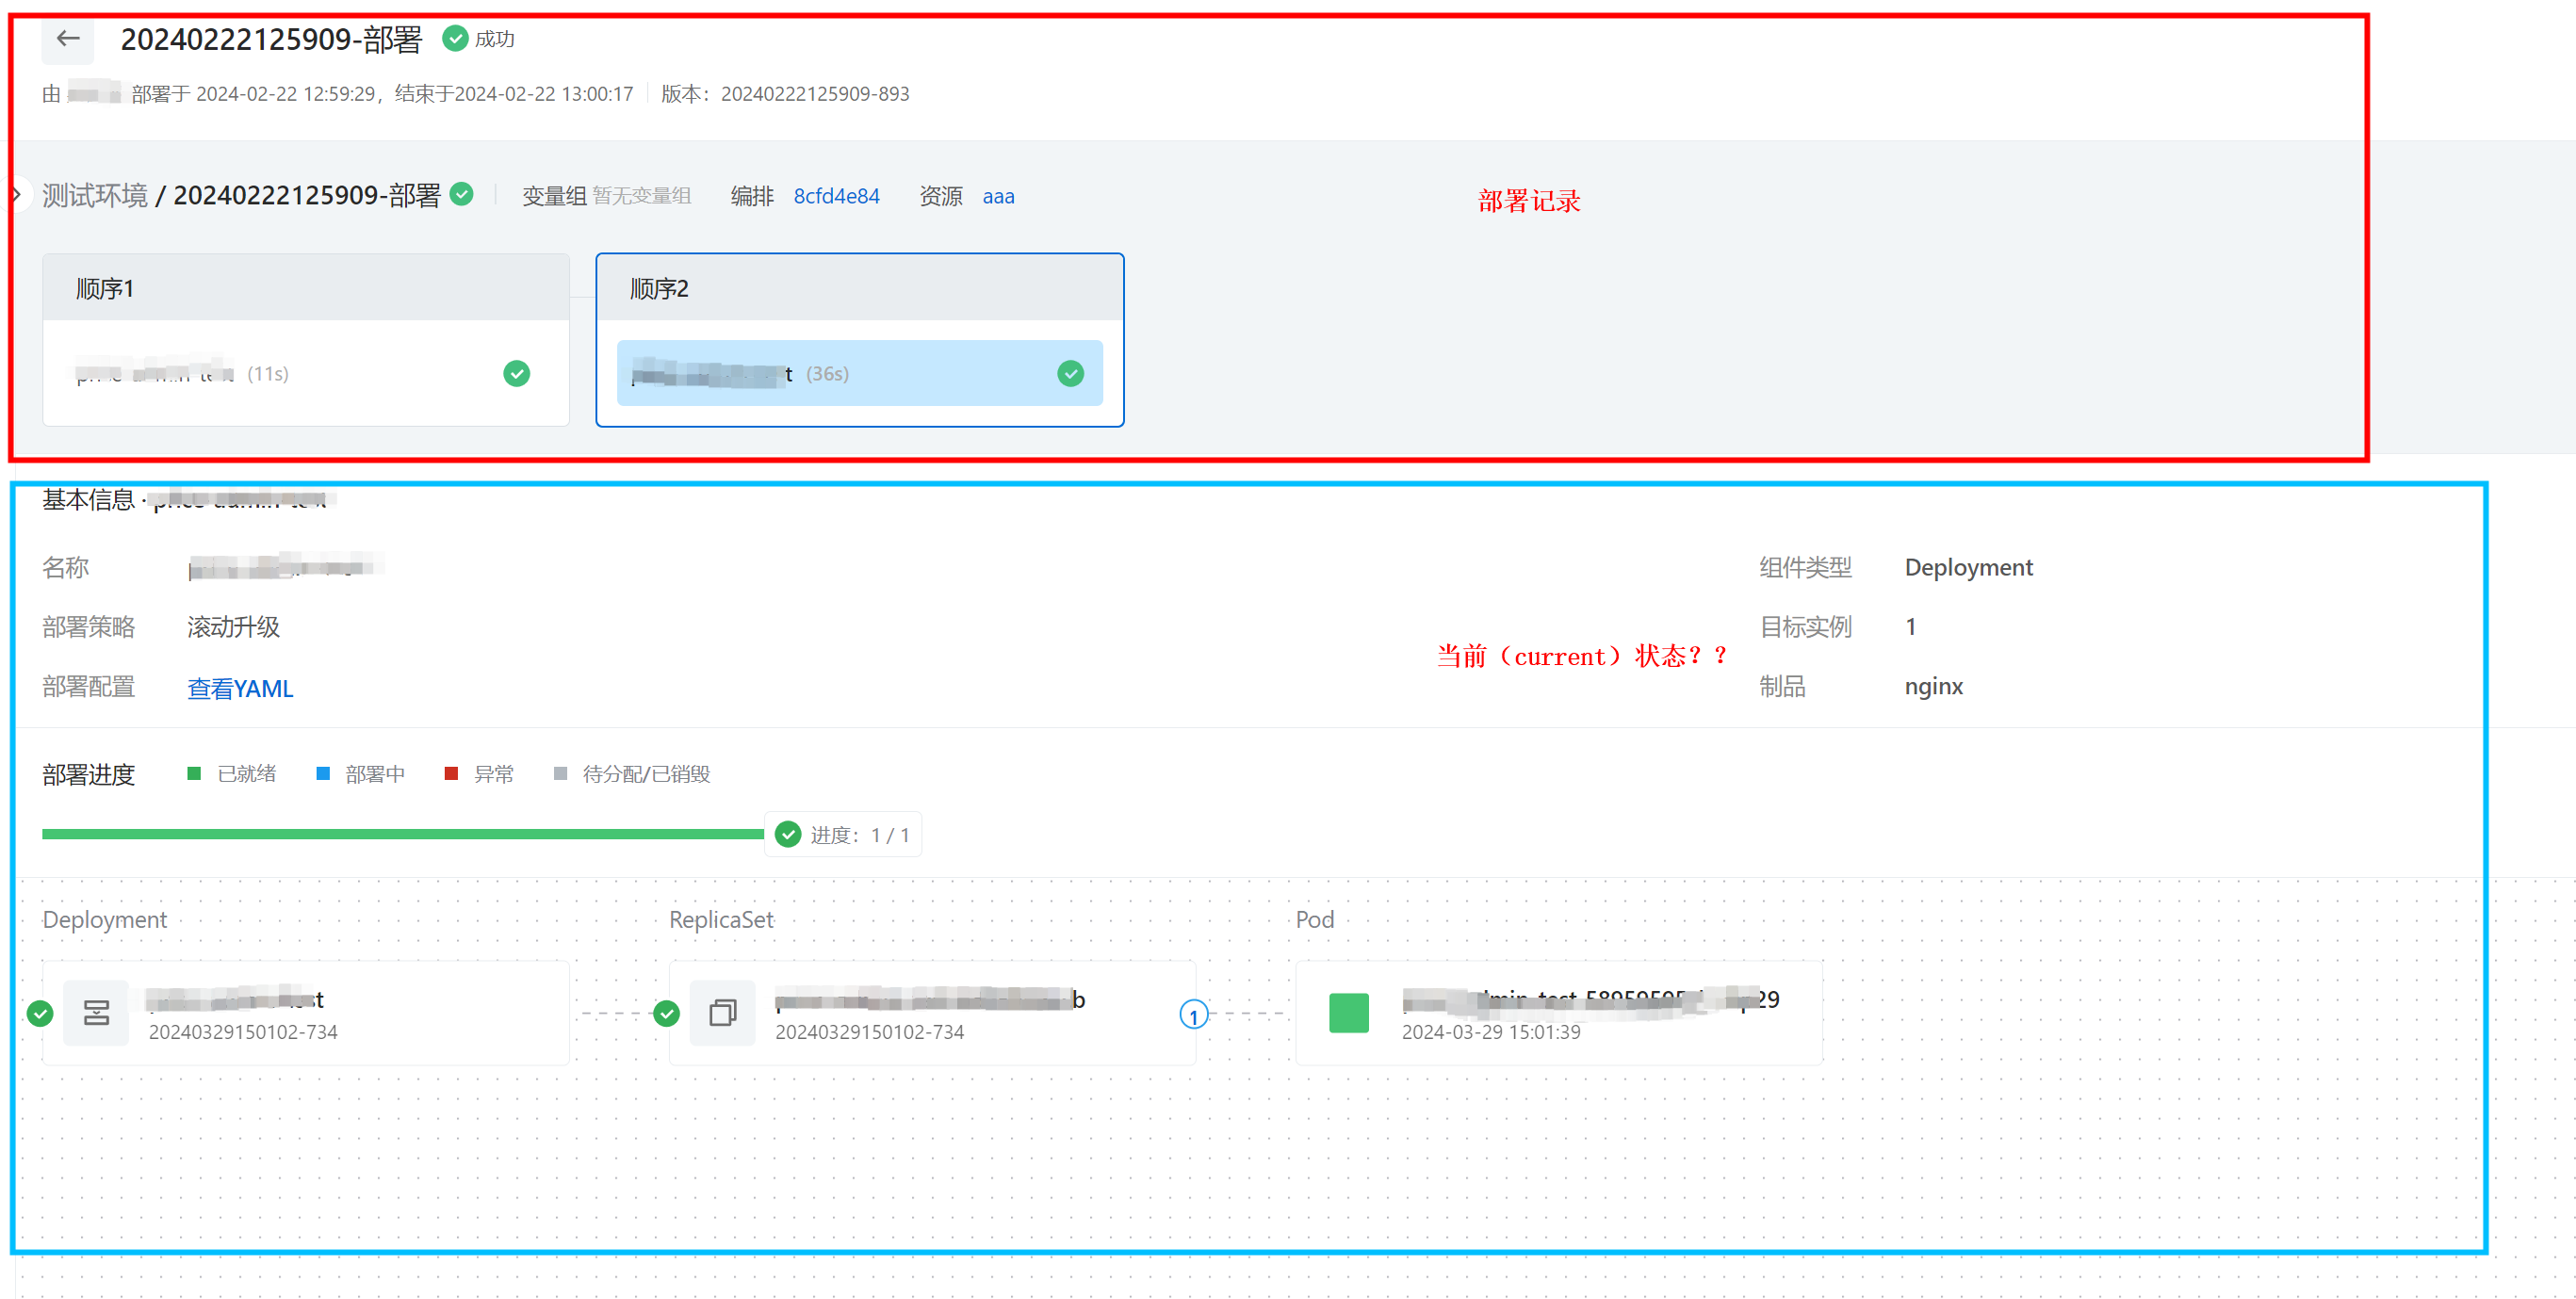The width and height of the screenshot is (2576, 1299).
Task: Click the title 20240222125909-部署
Action: click(271, 39)
